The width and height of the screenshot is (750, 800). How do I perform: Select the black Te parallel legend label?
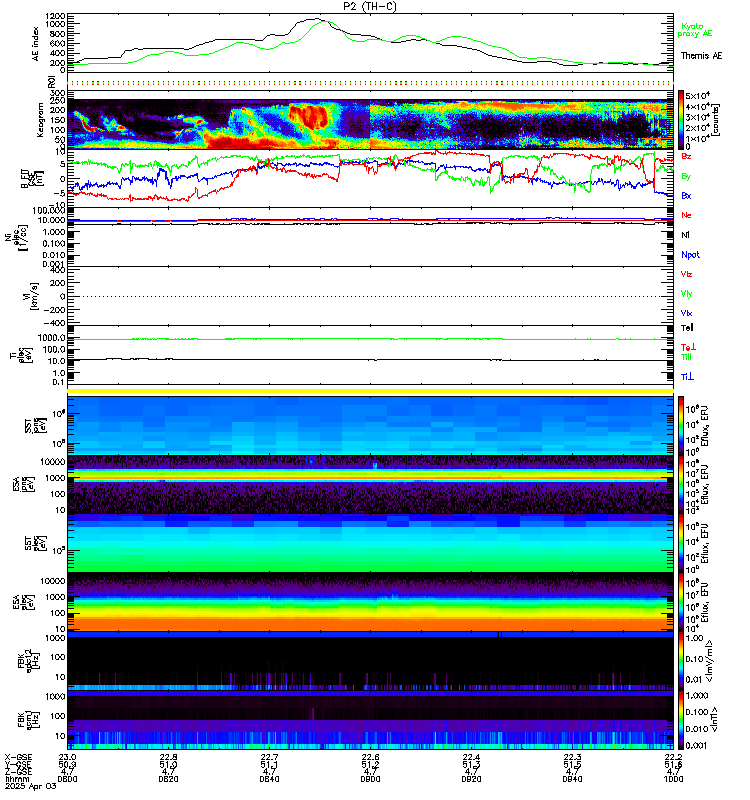[687, 328]
